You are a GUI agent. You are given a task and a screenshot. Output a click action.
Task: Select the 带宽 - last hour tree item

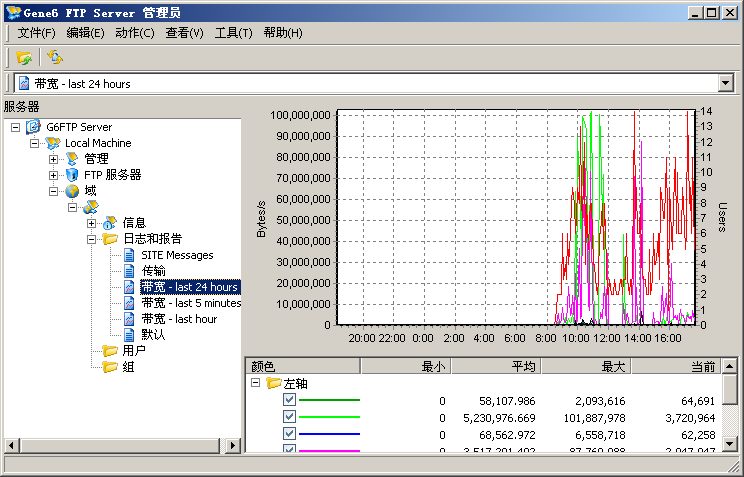pos(179,319)
